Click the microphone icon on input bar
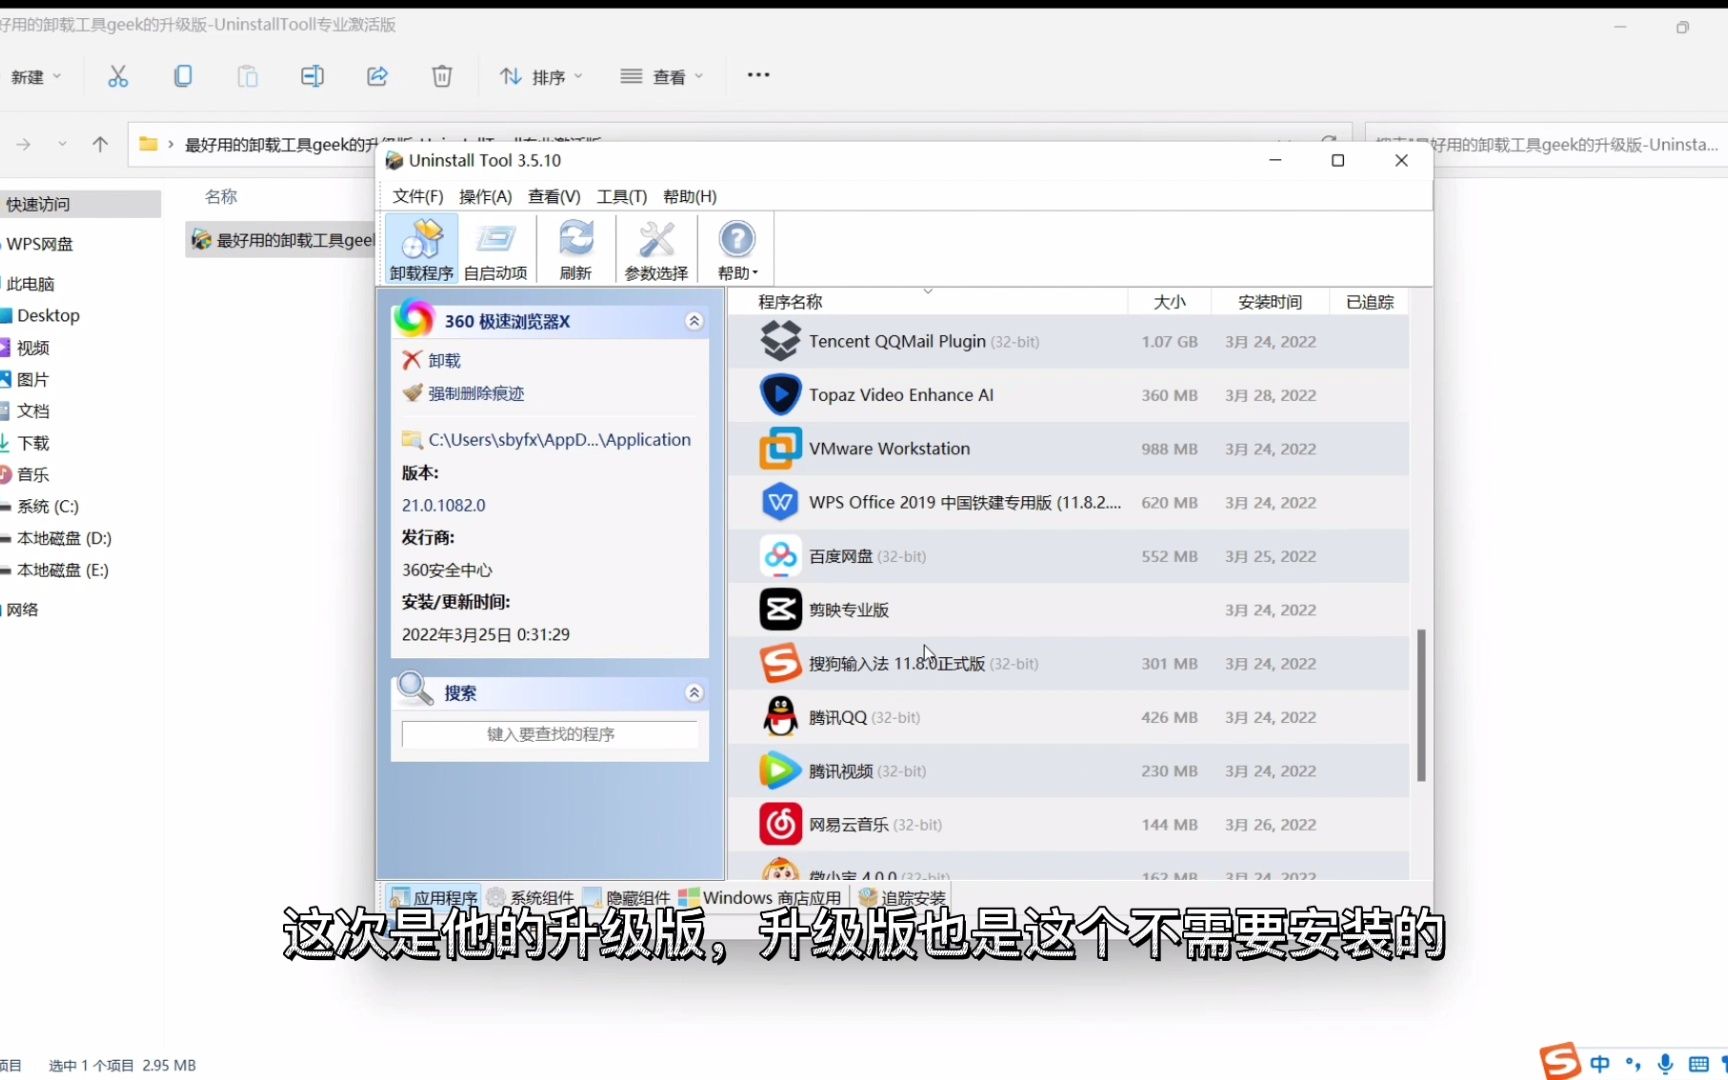Screen dimensions: 1728x1080 coord(1665,1064)
